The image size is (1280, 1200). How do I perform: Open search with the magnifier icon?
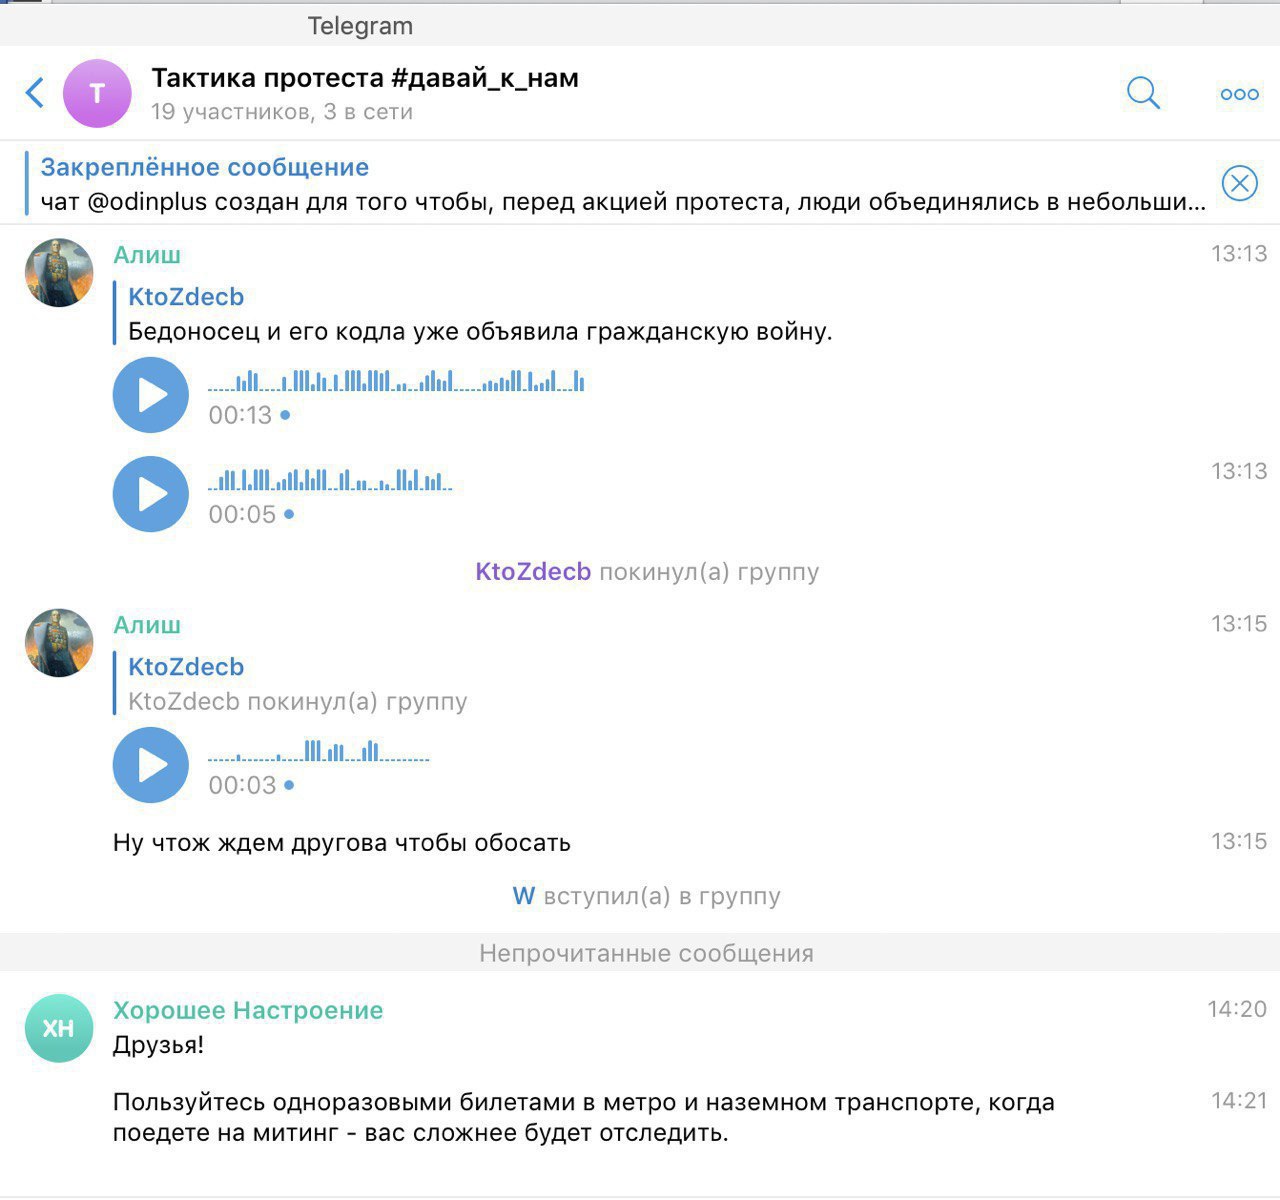(x=1143, y=93)
